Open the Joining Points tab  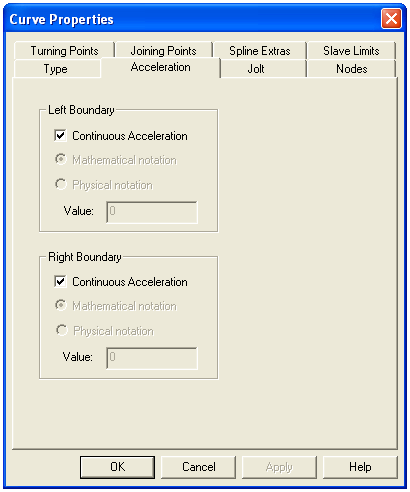(x=163, y=51)
